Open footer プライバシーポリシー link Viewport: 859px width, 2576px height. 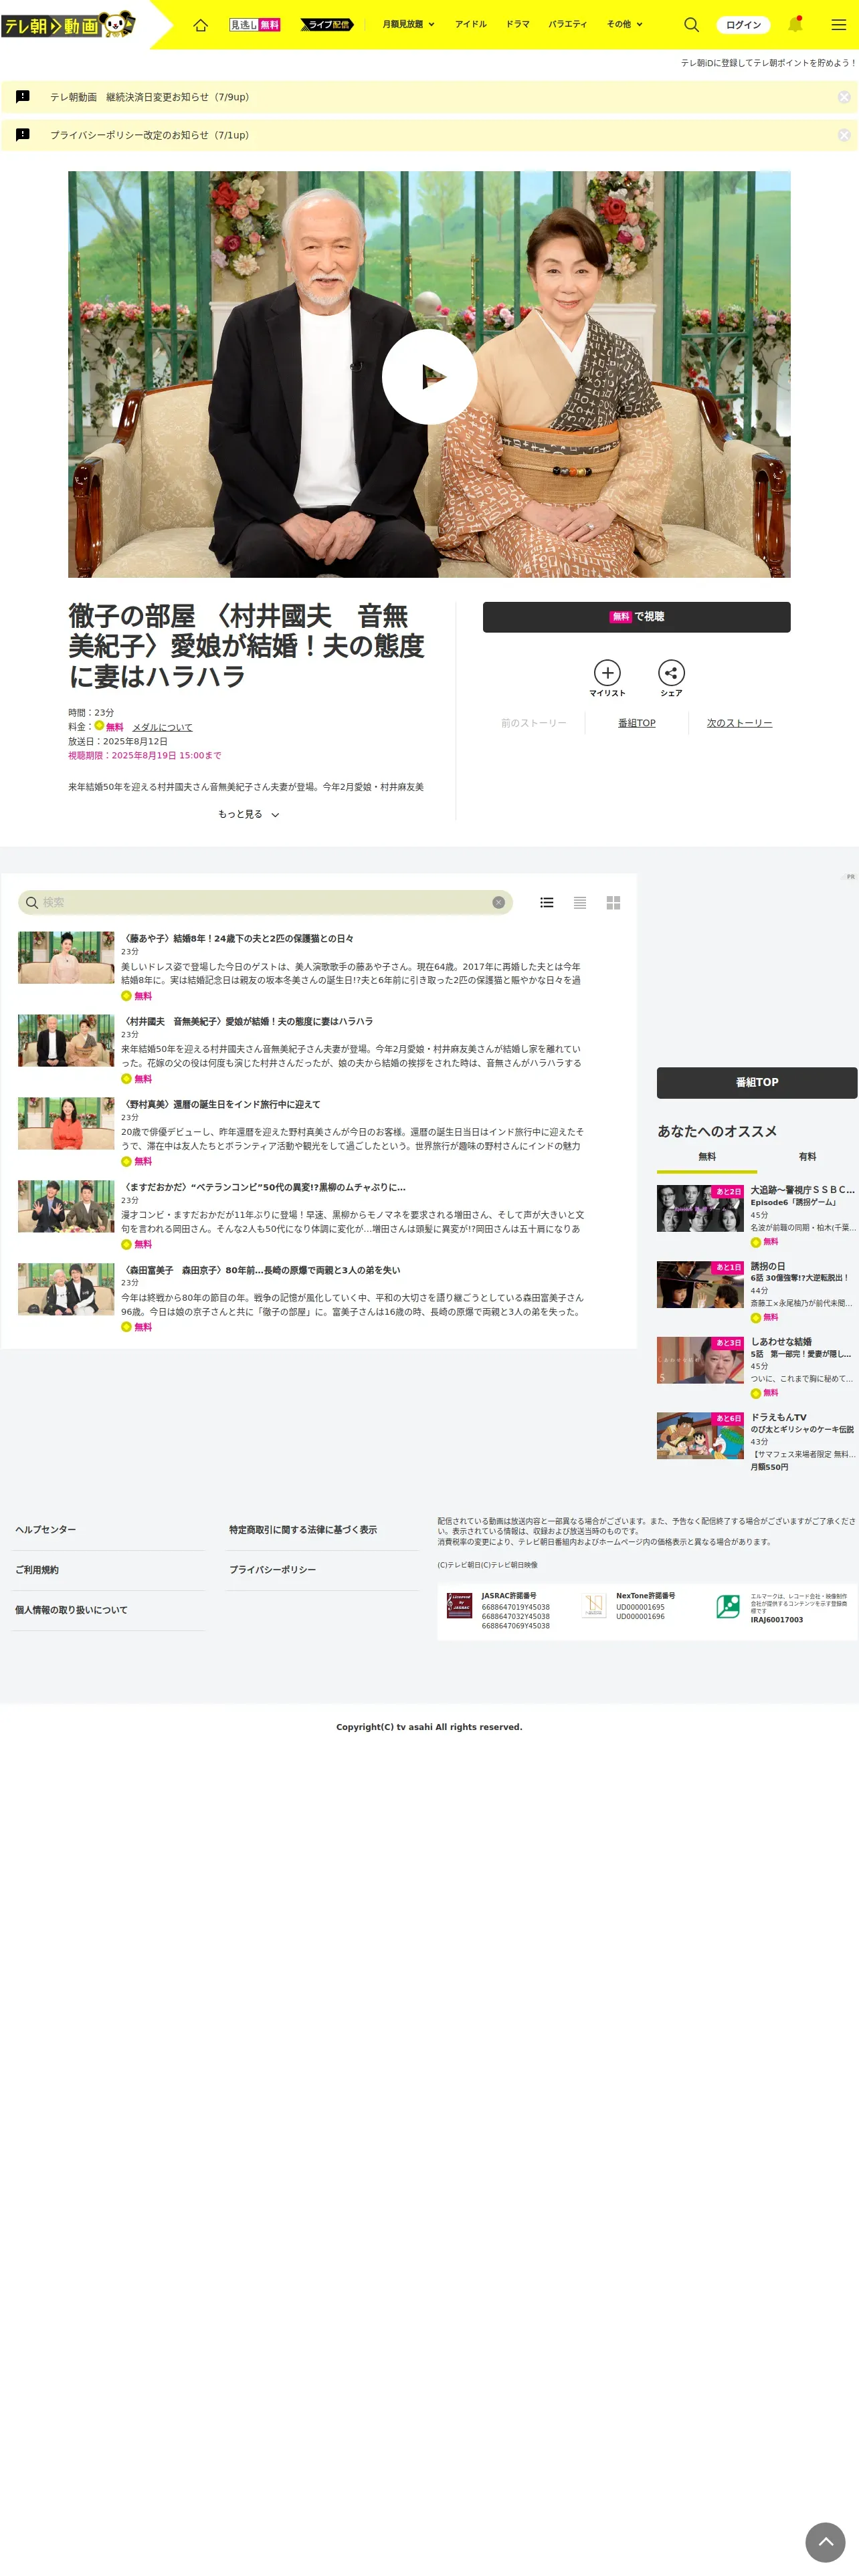273,1570
